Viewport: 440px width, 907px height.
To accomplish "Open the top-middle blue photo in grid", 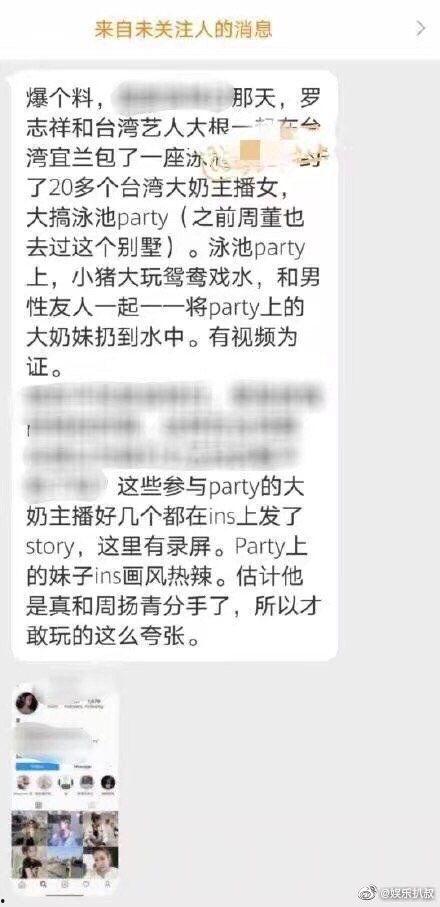I will (x=65, y=828).
